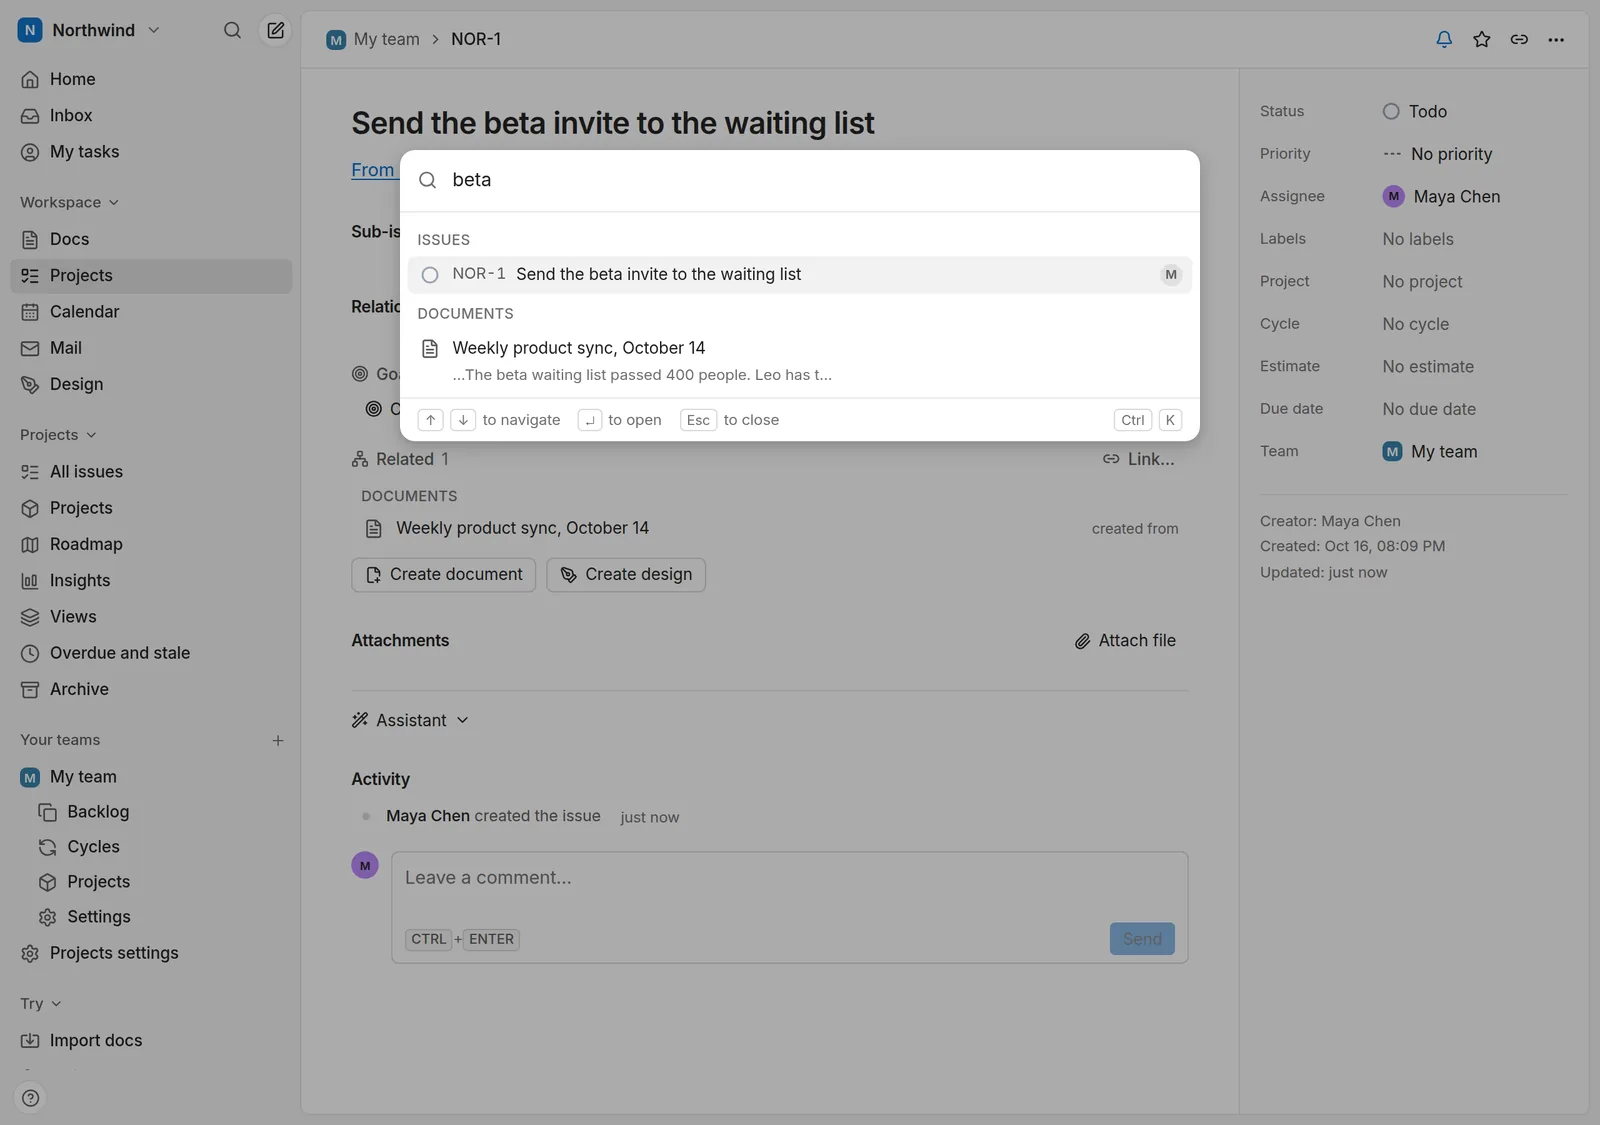Set the No due date value
1600x1125 pixels.
point(1429,409)
